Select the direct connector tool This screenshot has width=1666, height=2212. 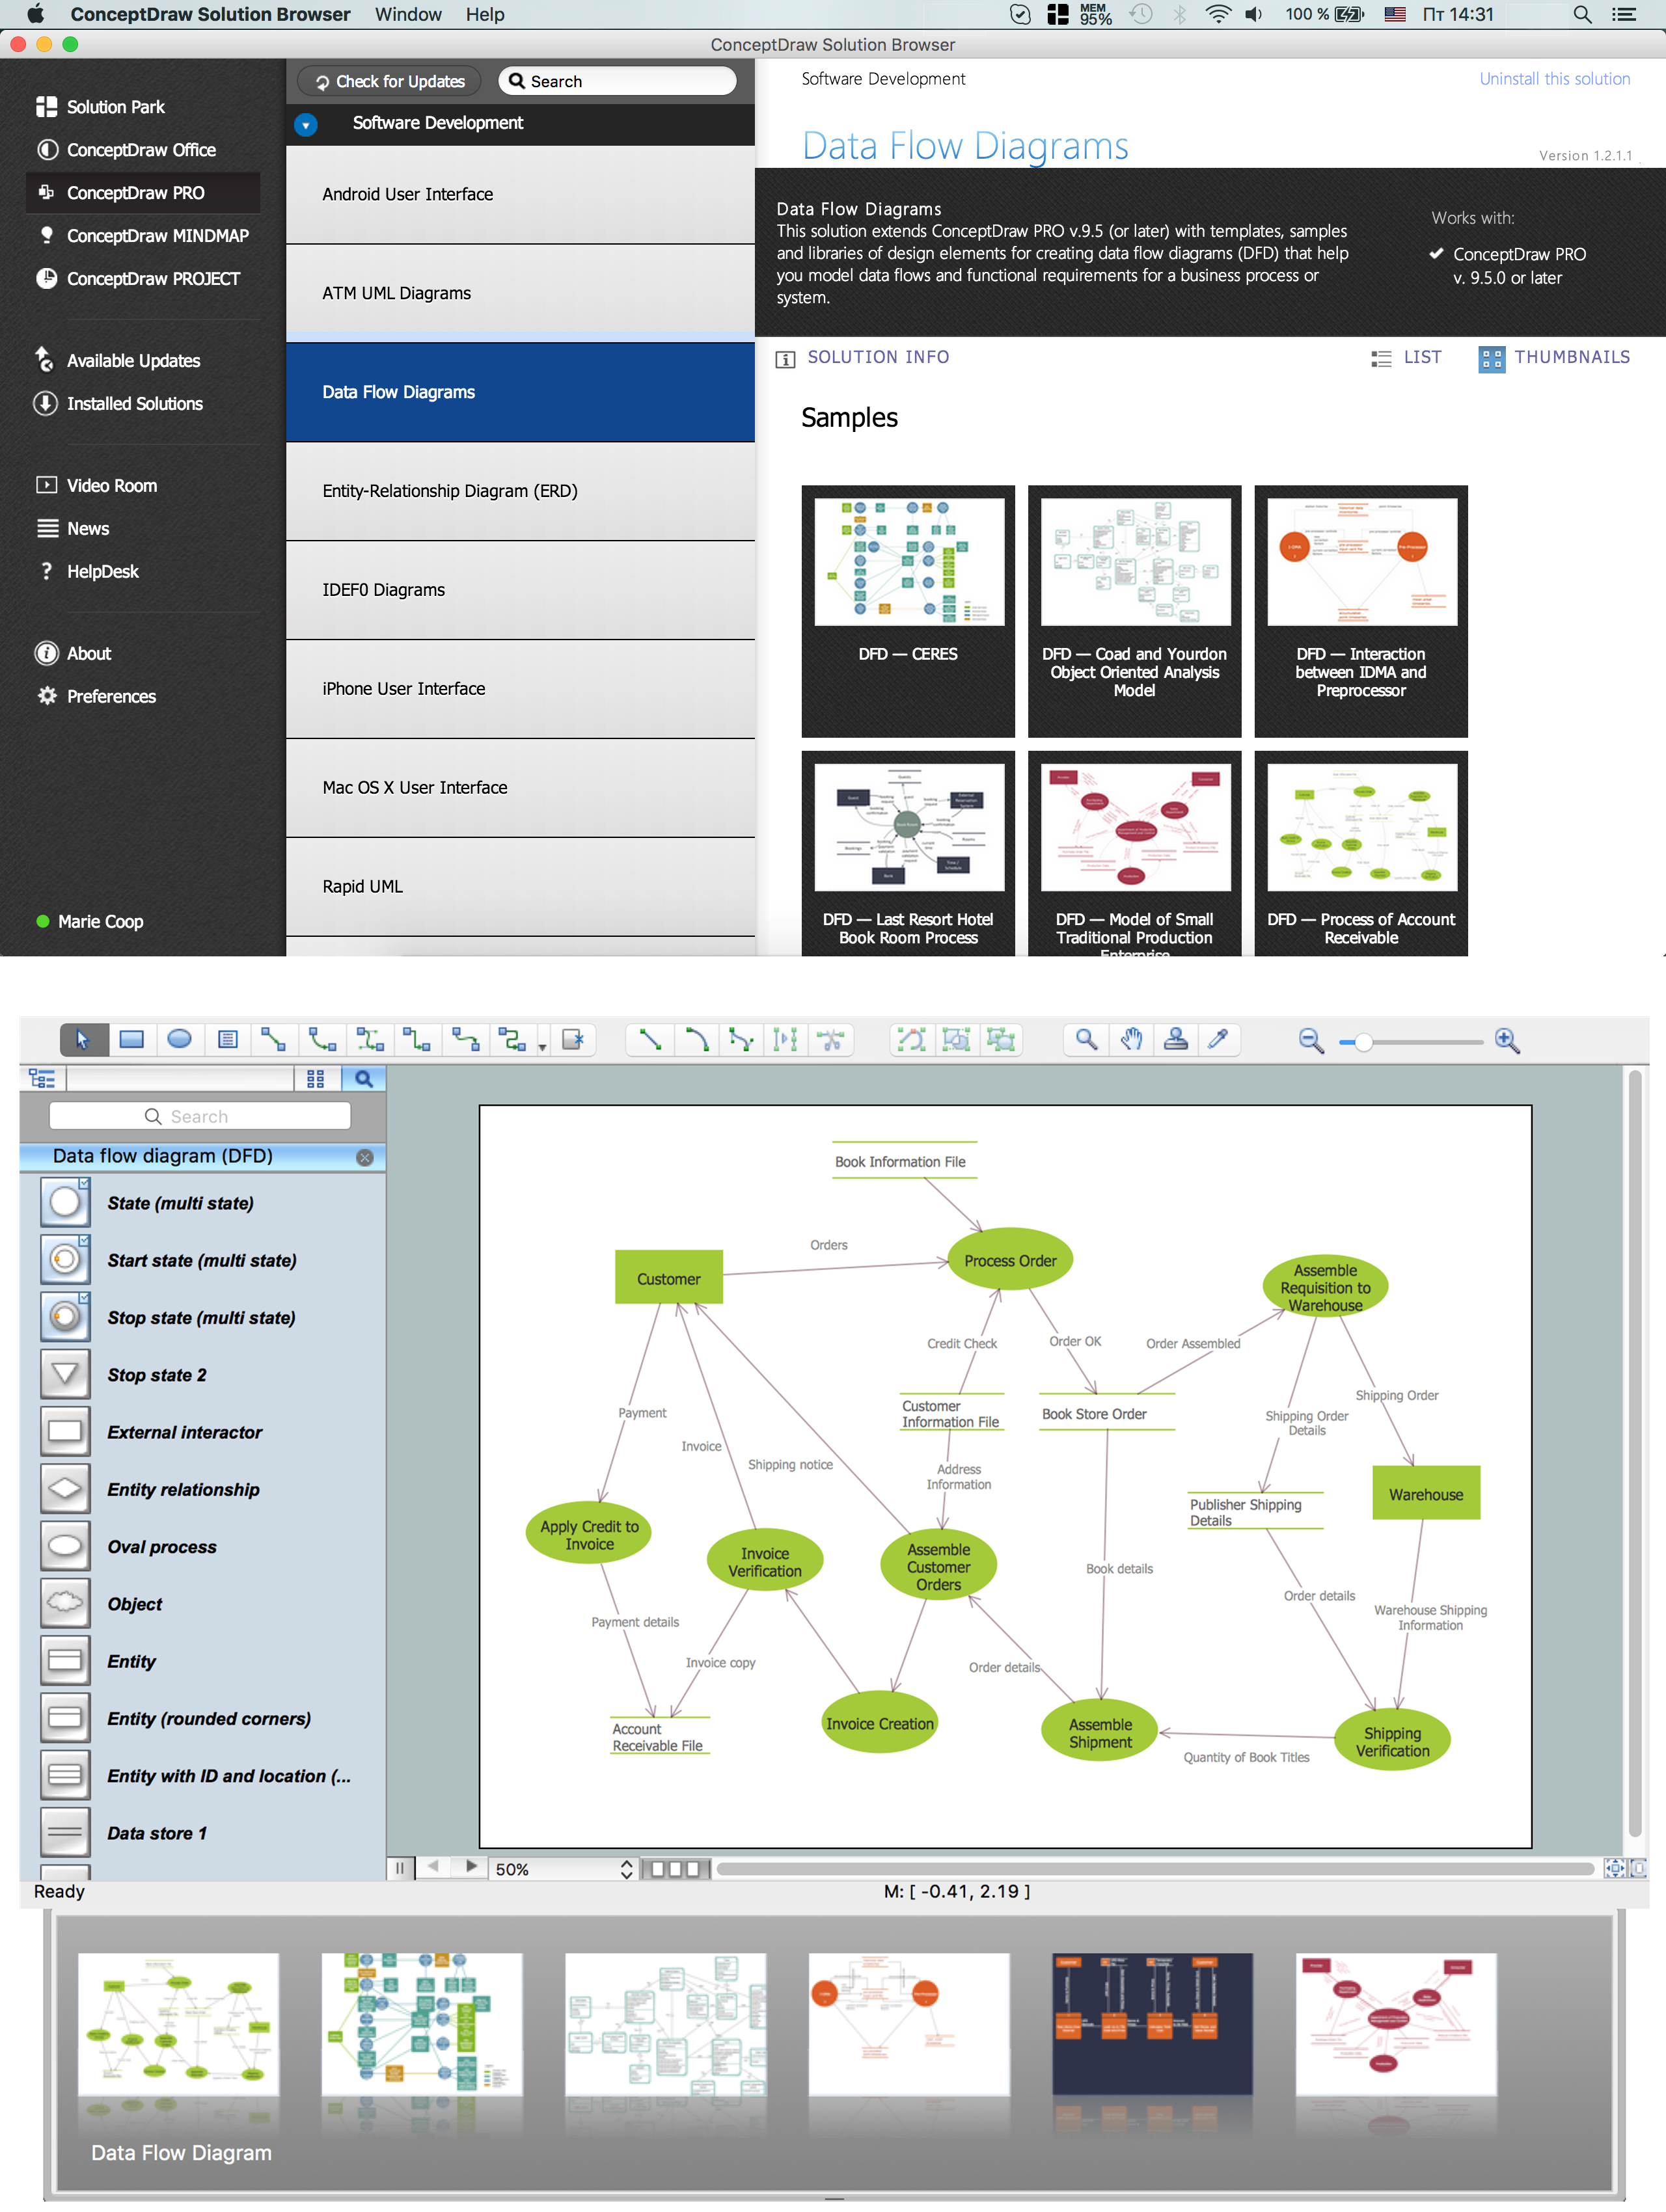[x=273, y=1040]
